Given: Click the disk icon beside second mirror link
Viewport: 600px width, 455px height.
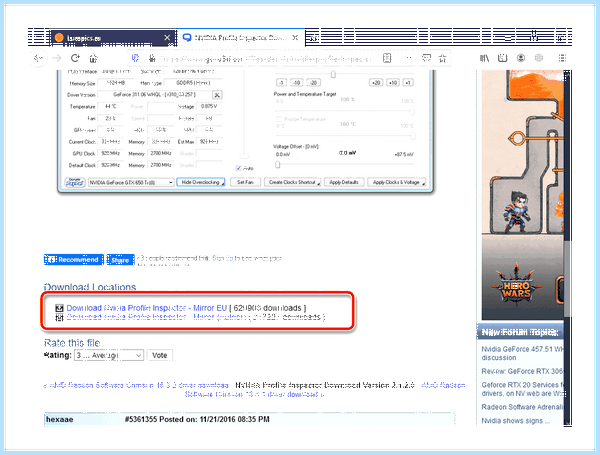Looking at the screenshot, I should pyautogui.click(x=59, y=317).
